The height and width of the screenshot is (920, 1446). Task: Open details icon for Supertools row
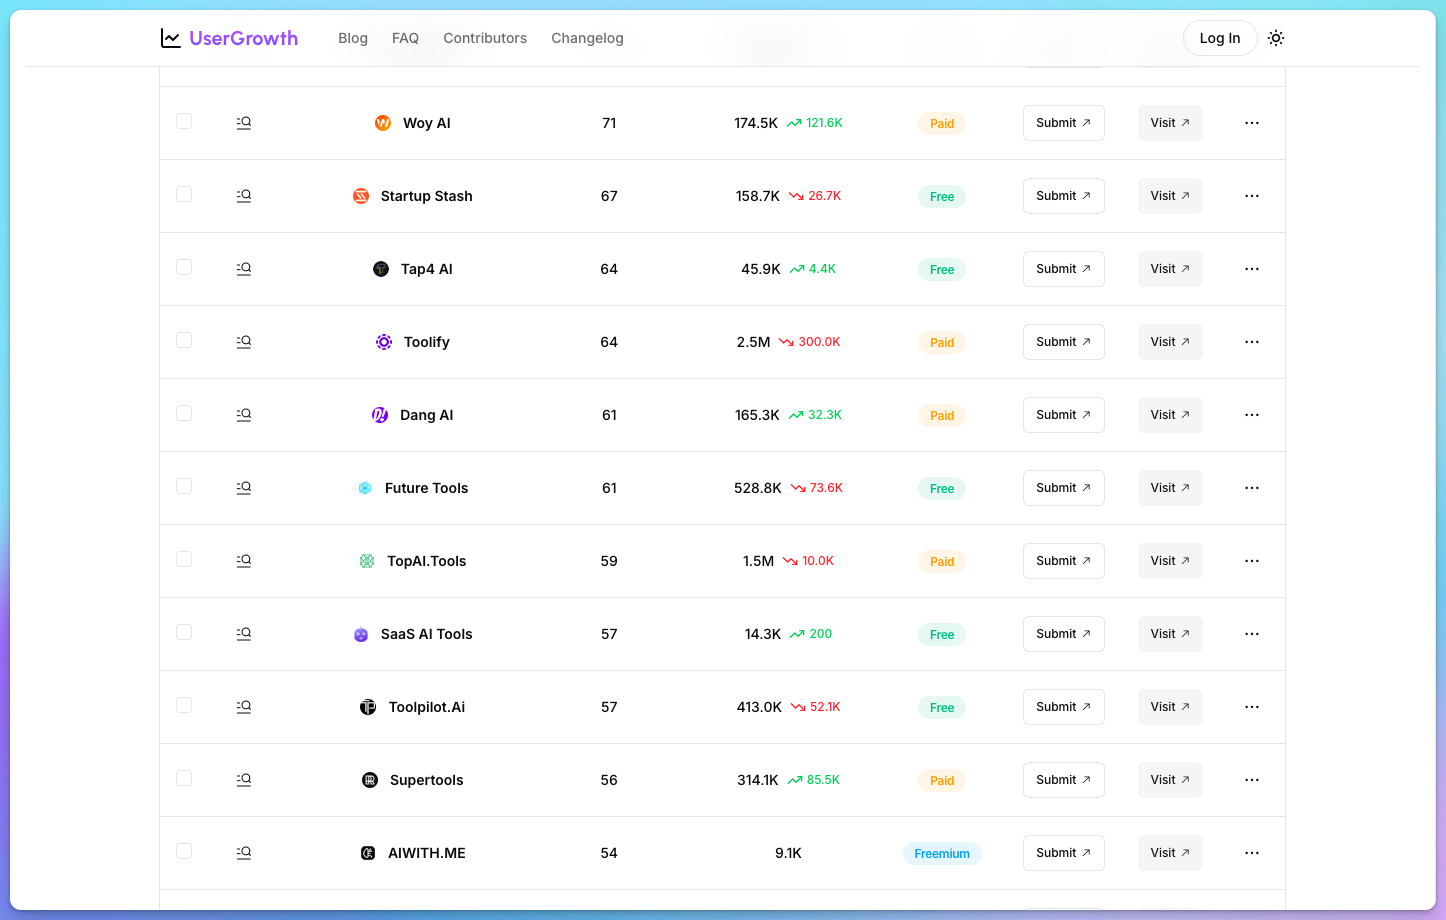click(x=244, y=780)
